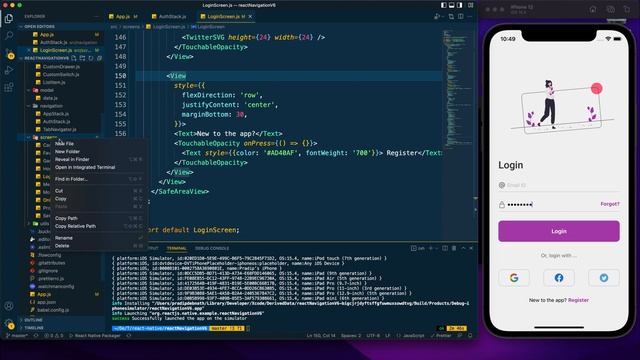The width and height of the screenshot is (640, 360).
Task: Toggle bottom panel layout icon
Action: [x=452, y=5]
